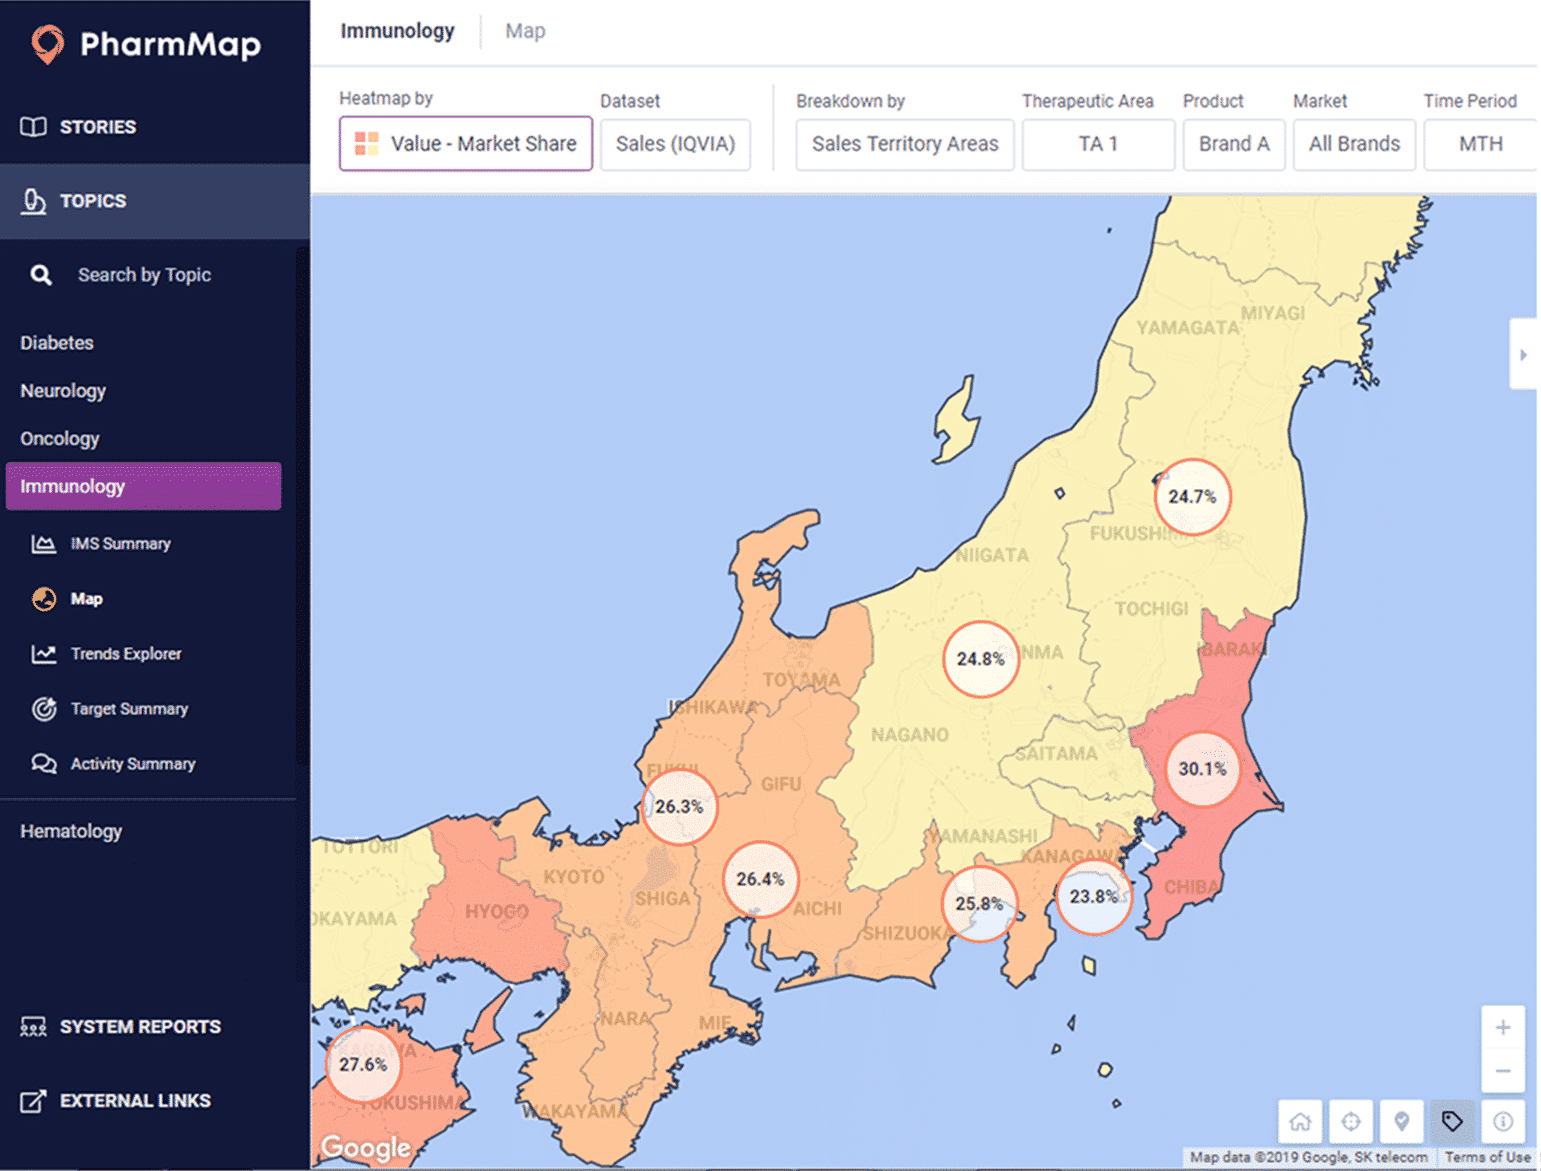
Task: Select the Map breadcrumb tab
Action: [x=525, y=31]
